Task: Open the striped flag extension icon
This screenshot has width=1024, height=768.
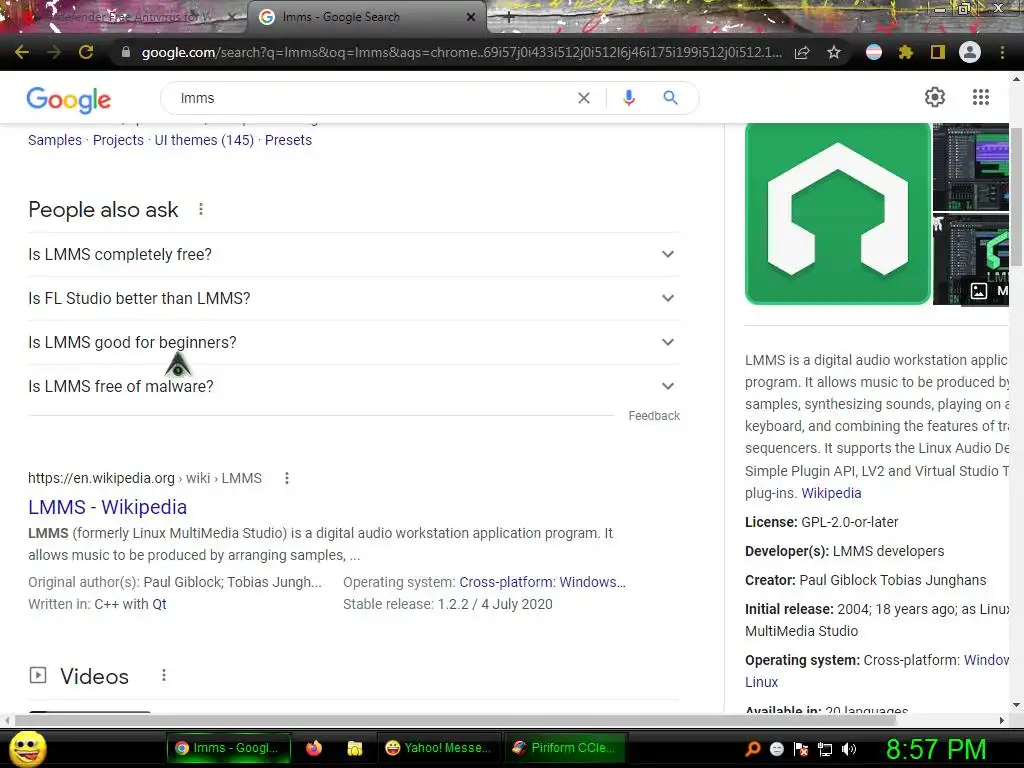Action: click(874, 52)
